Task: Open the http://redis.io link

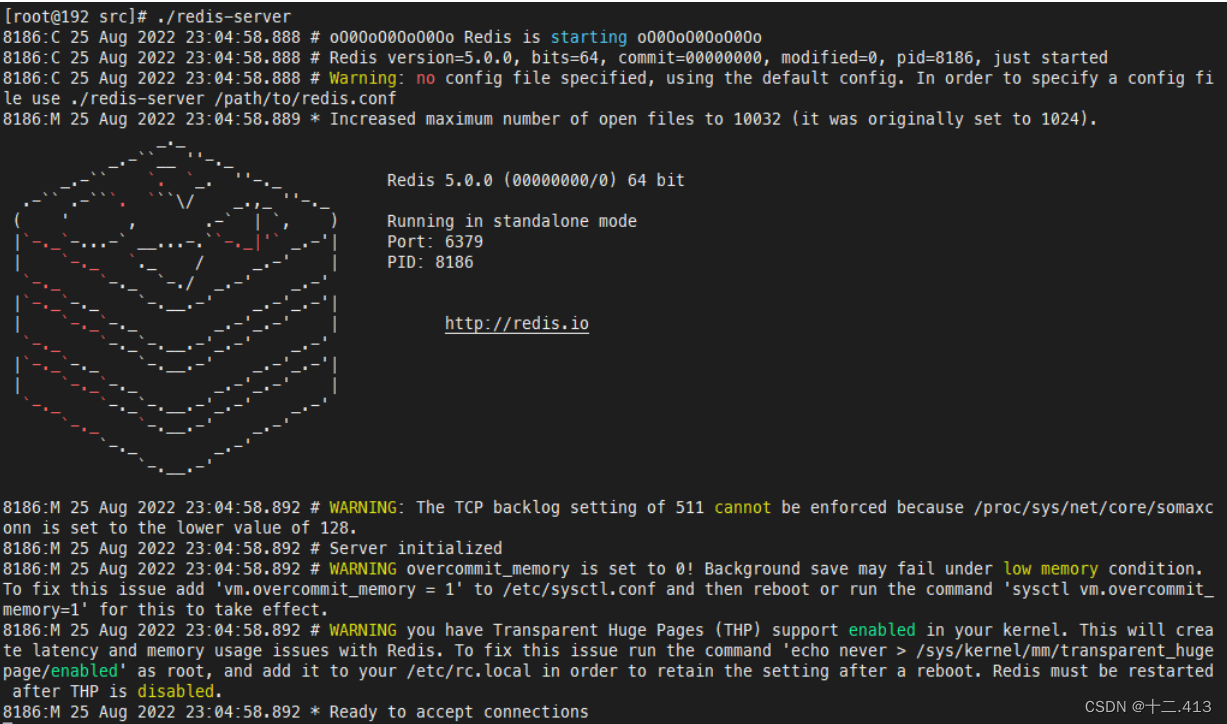Action: [x=516, y=323]
